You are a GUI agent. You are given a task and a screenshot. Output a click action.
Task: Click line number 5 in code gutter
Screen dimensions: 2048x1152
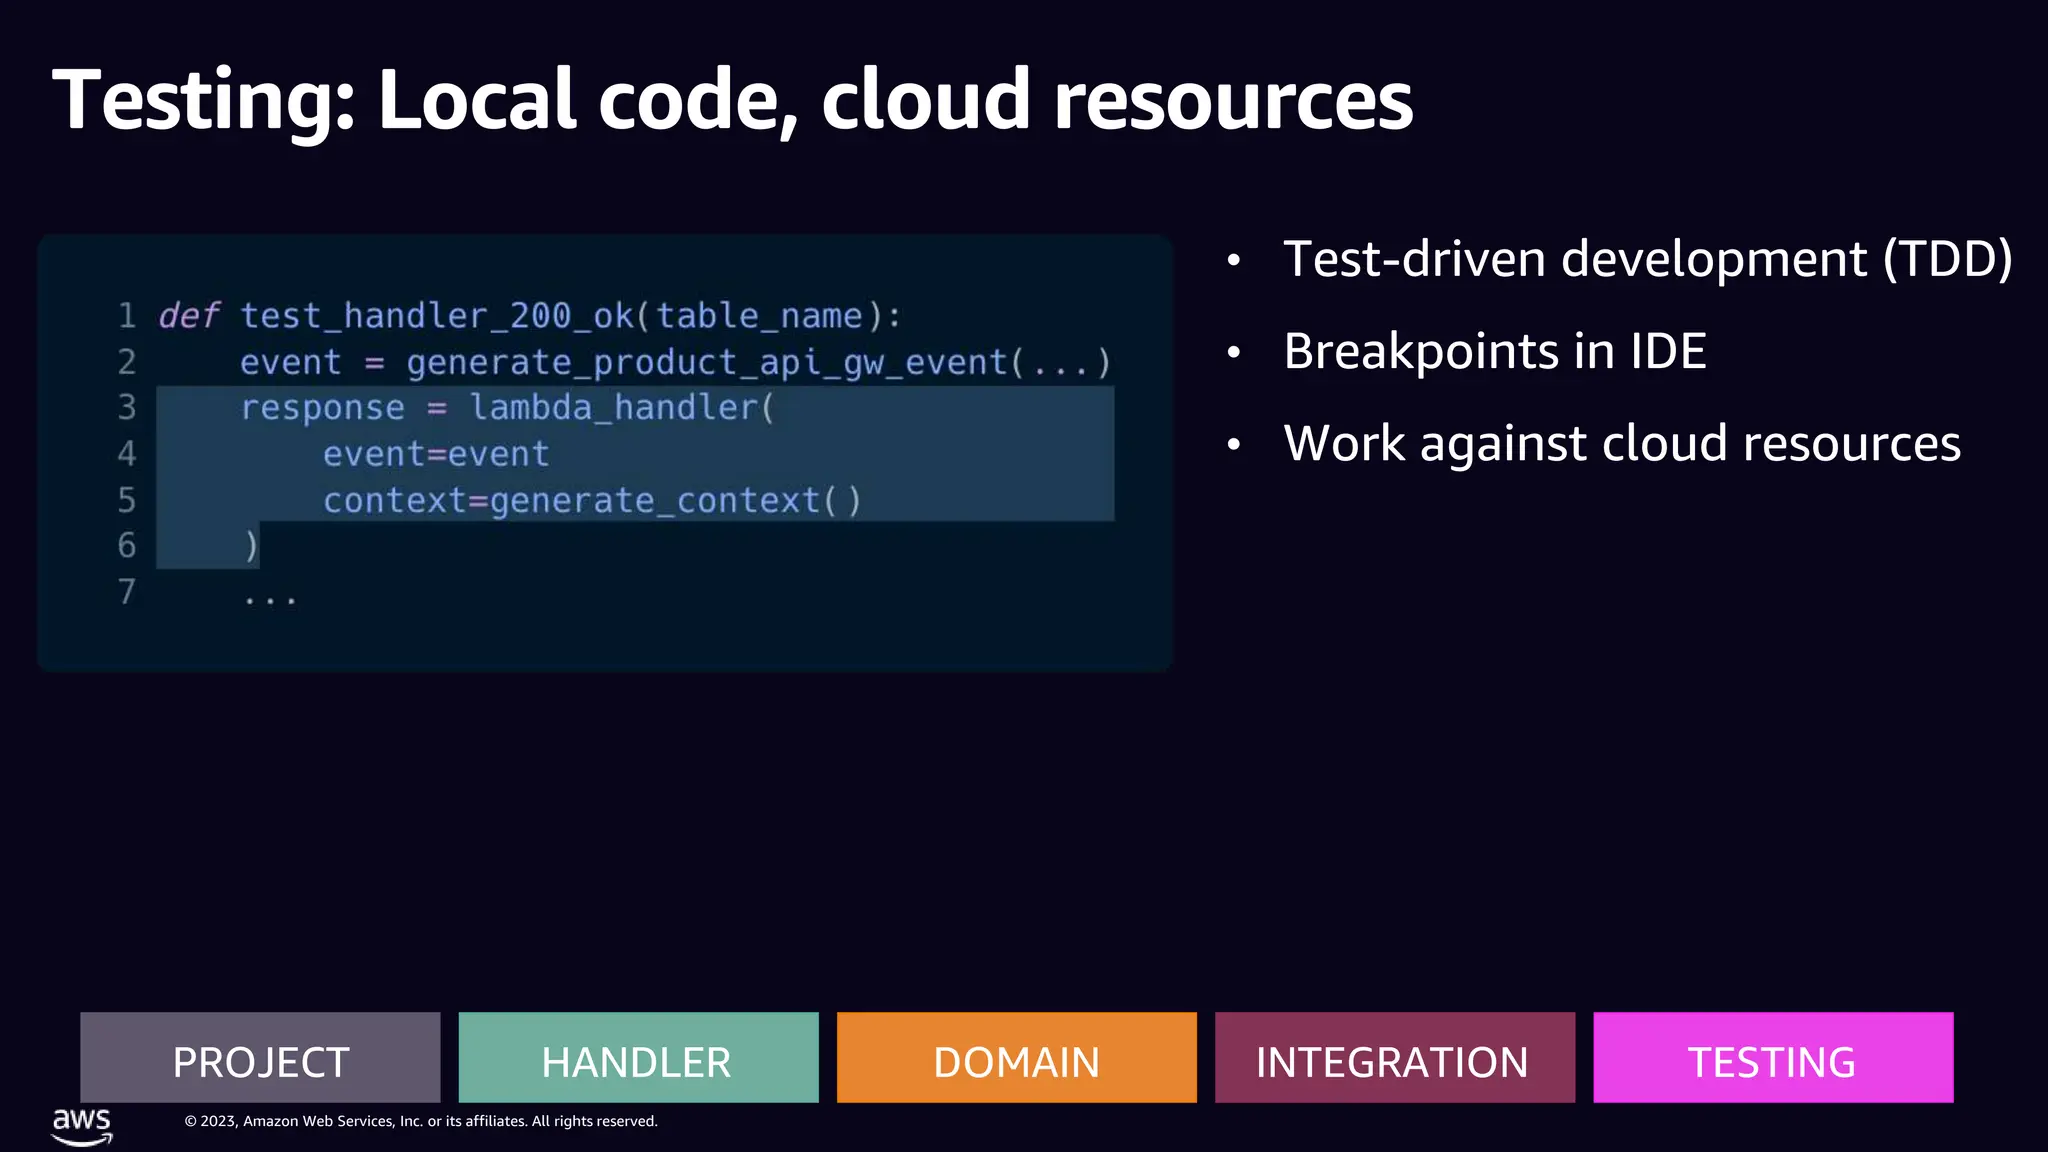tap(127, 500)
